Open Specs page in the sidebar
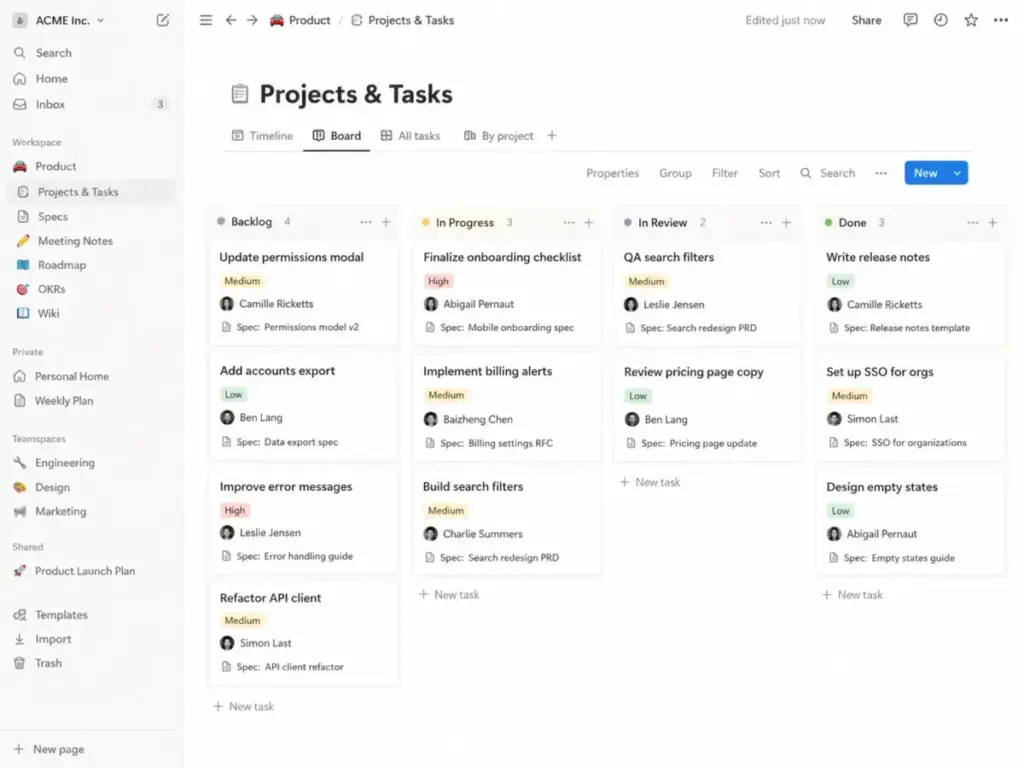The width and height of the screenshot is (1024, 768). coord(91,216)
